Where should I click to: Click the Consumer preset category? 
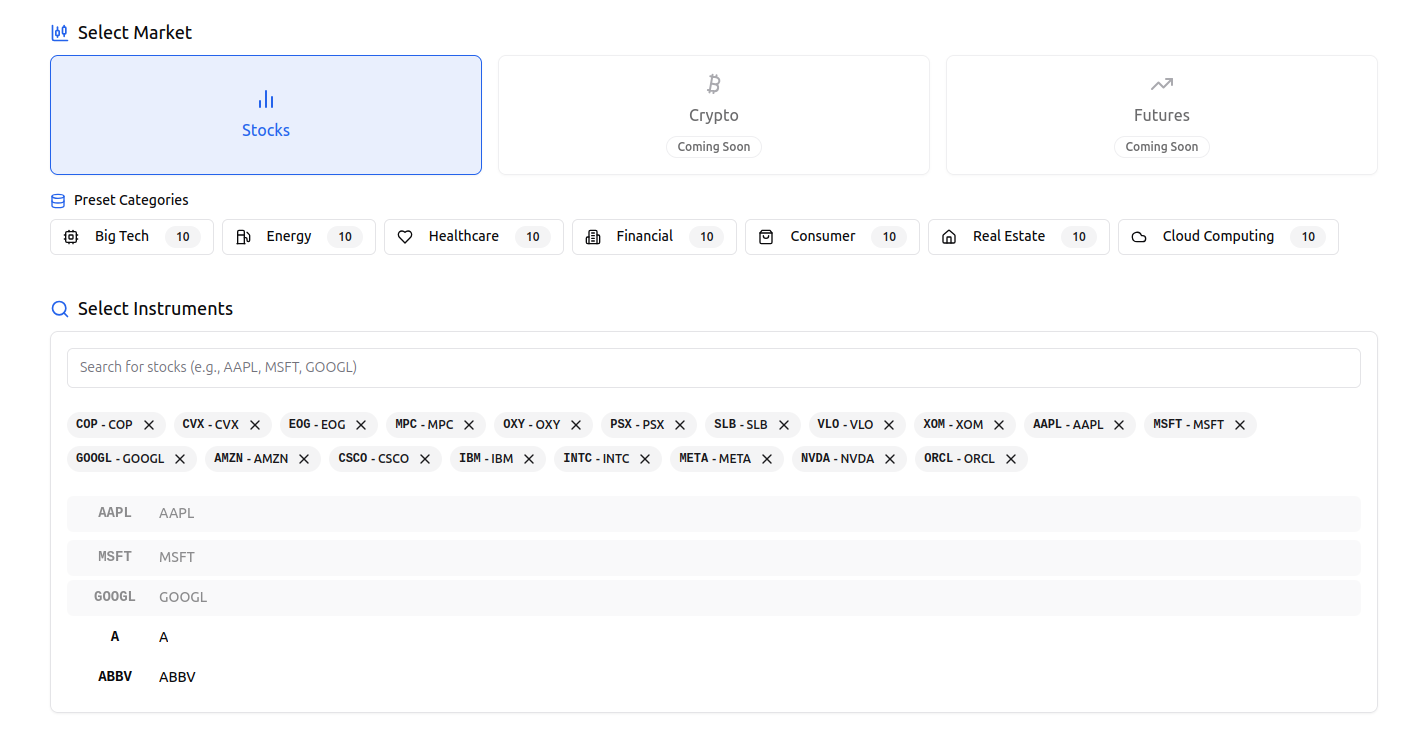(x=832, y=237)
